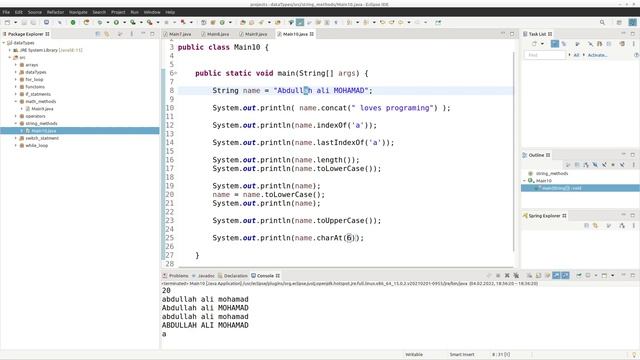This screenshot has width=640, height=360.
Task: Open Spring Explorer view menu (three dots)
Action: 633,225
